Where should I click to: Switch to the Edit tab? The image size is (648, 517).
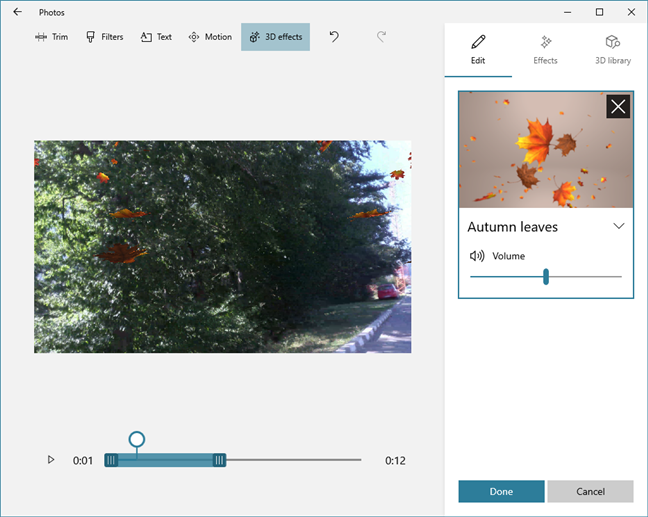[478, 50]
